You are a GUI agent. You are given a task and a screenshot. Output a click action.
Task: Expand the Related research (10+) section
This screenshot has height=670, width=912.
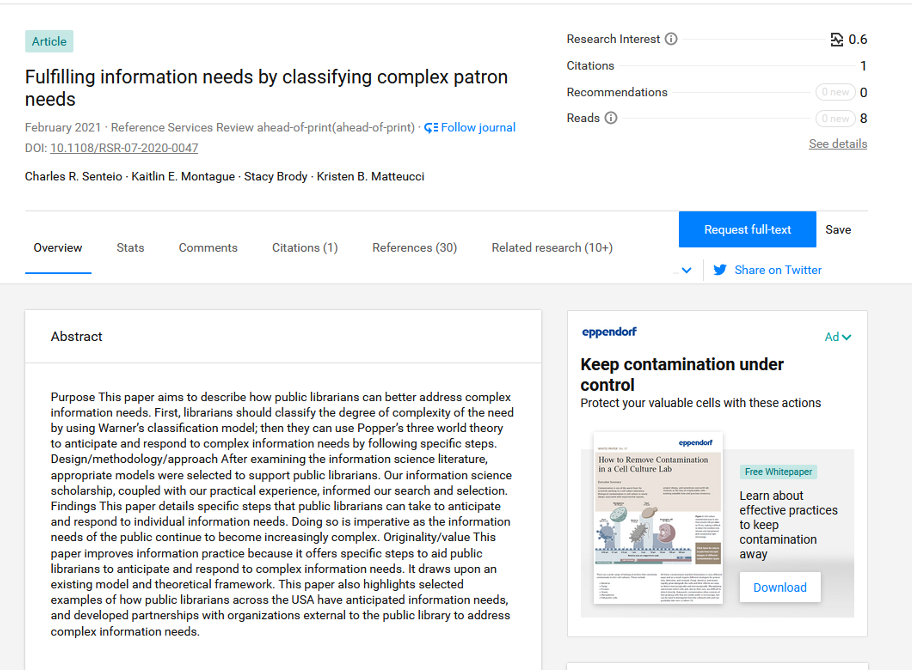pos(551,247)
